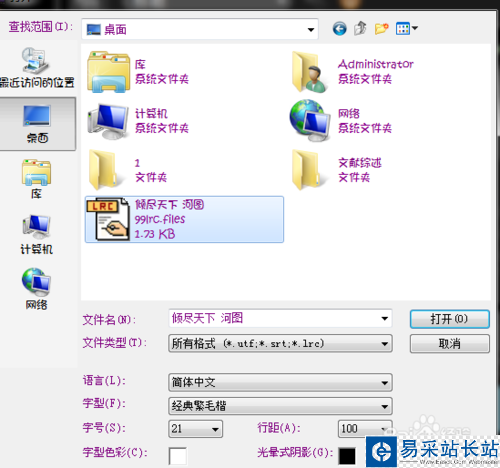Expand the 文件名 dropdown arrow
The height and width of the screenshot is (468, 500).
point(384,318)
